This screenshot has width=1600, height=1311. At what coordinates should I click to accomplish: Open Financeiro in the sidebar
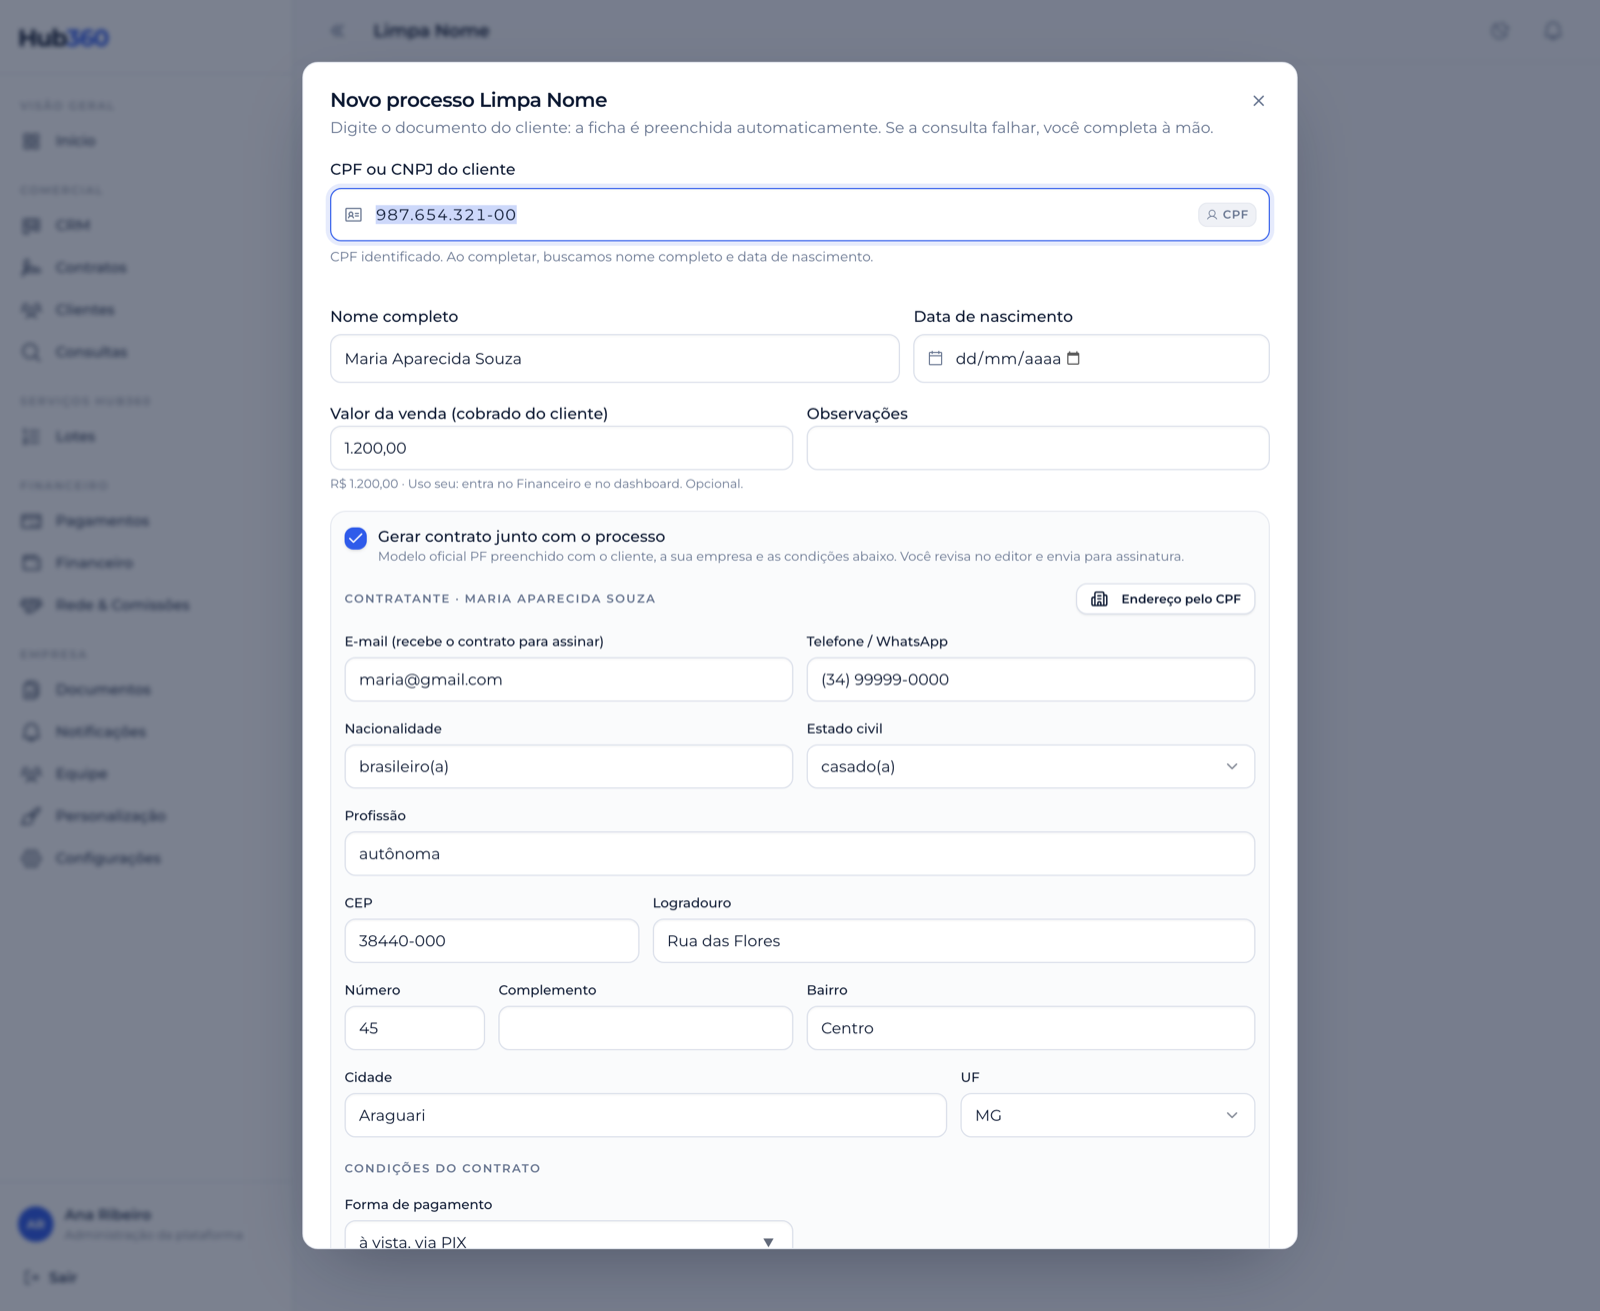93,563
